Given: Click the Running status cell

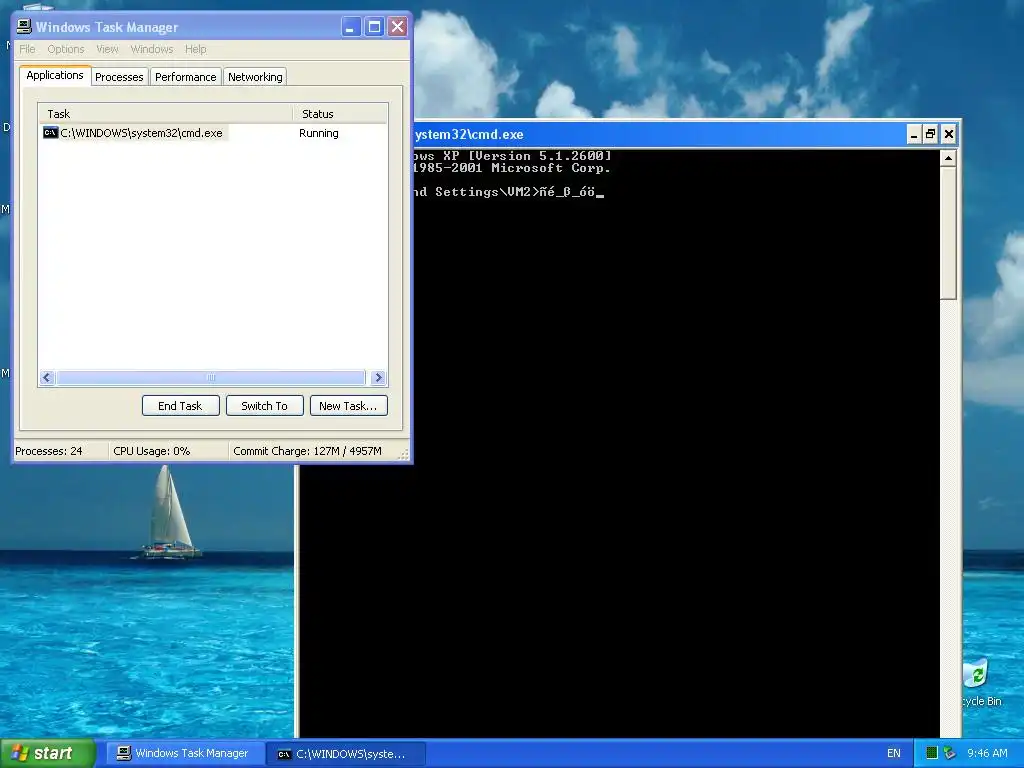Looking at the screenshot, I should coord(319,133).
